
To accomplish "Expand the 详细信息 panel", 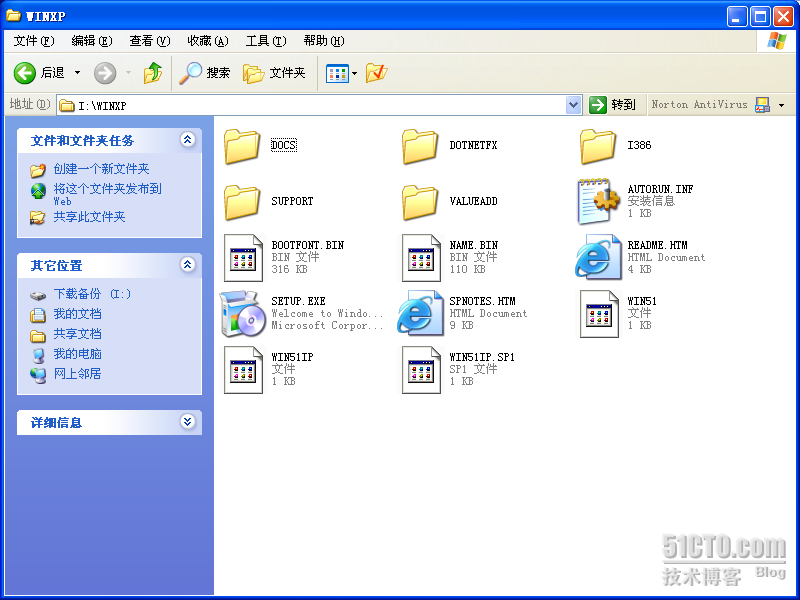I will (188, 421).
